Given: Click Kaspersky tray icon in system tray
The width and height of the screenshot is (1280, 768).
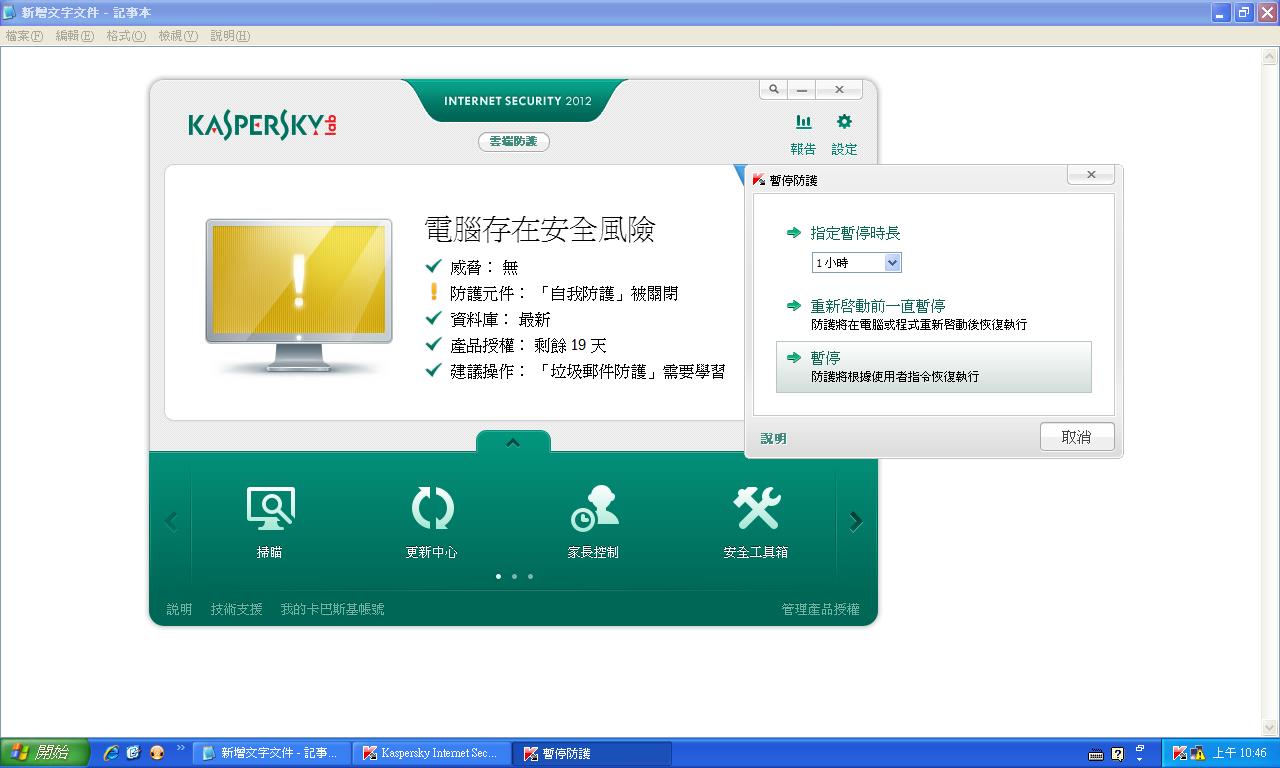Looking at the screenshot, I should click(1180, 753).
